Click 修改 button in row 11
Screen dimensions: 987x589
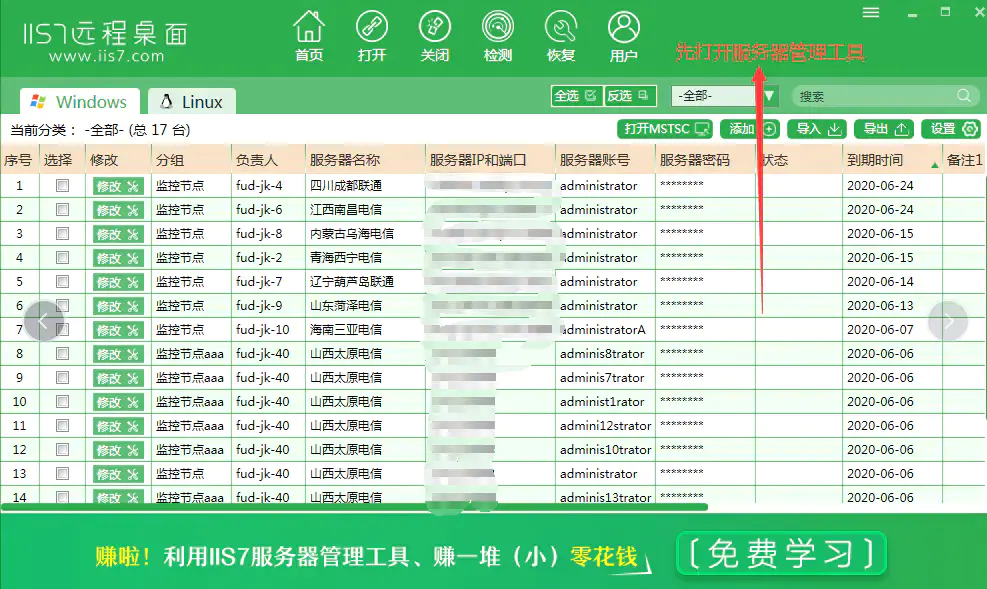(x=118, y=426)
